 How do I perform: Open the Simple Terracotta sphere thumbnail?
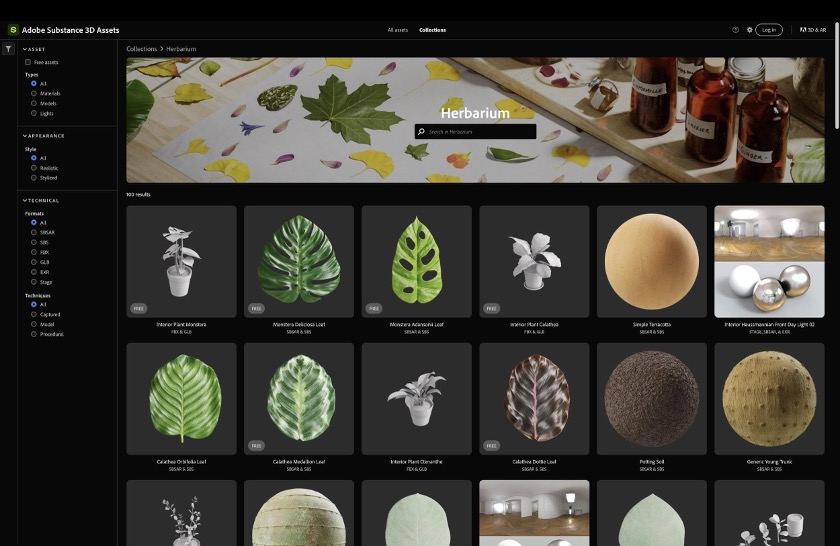(651, 261)
